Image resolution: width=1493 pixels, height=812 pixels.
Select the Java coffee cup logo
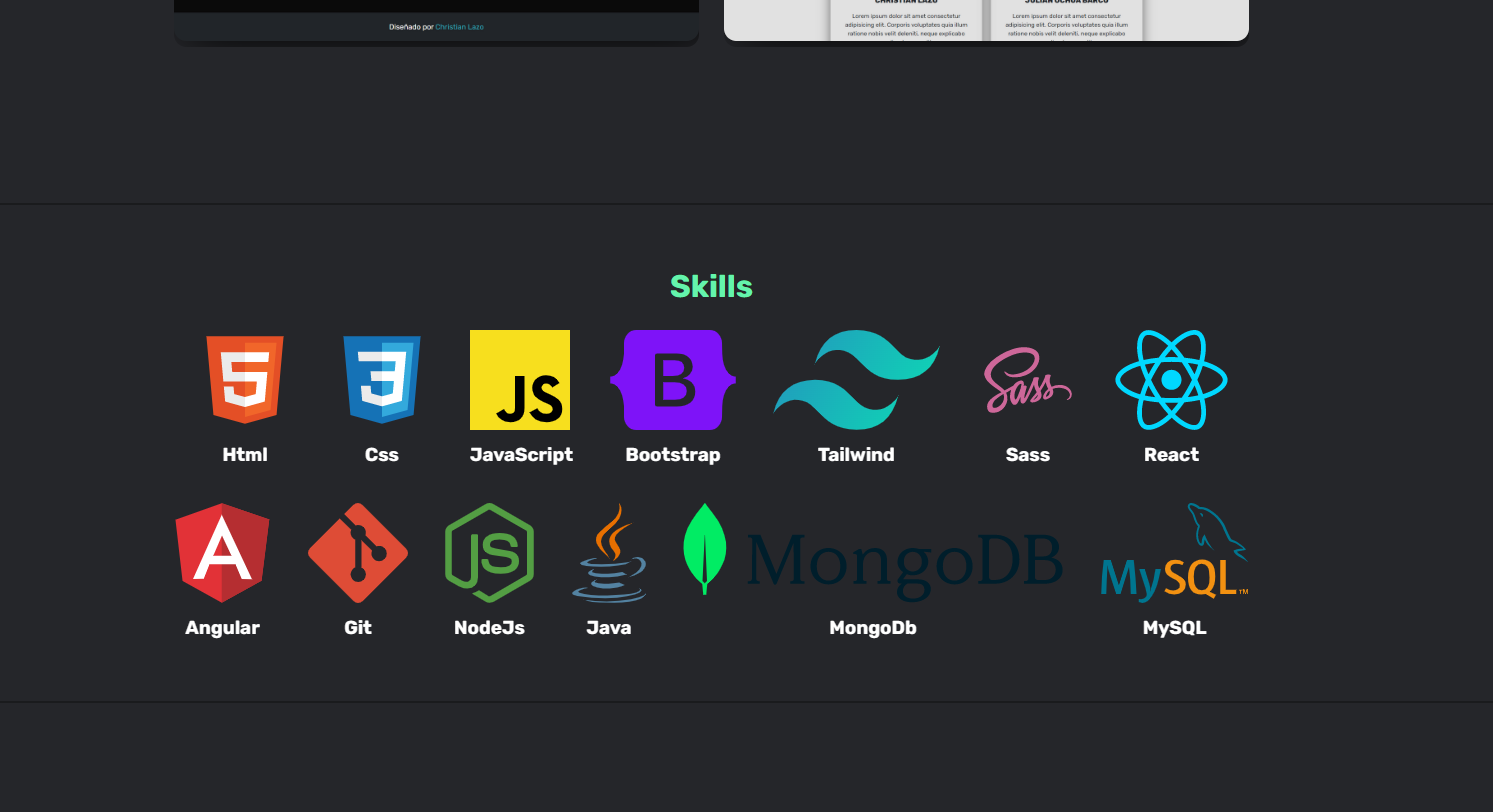click(x=609, y=553)
